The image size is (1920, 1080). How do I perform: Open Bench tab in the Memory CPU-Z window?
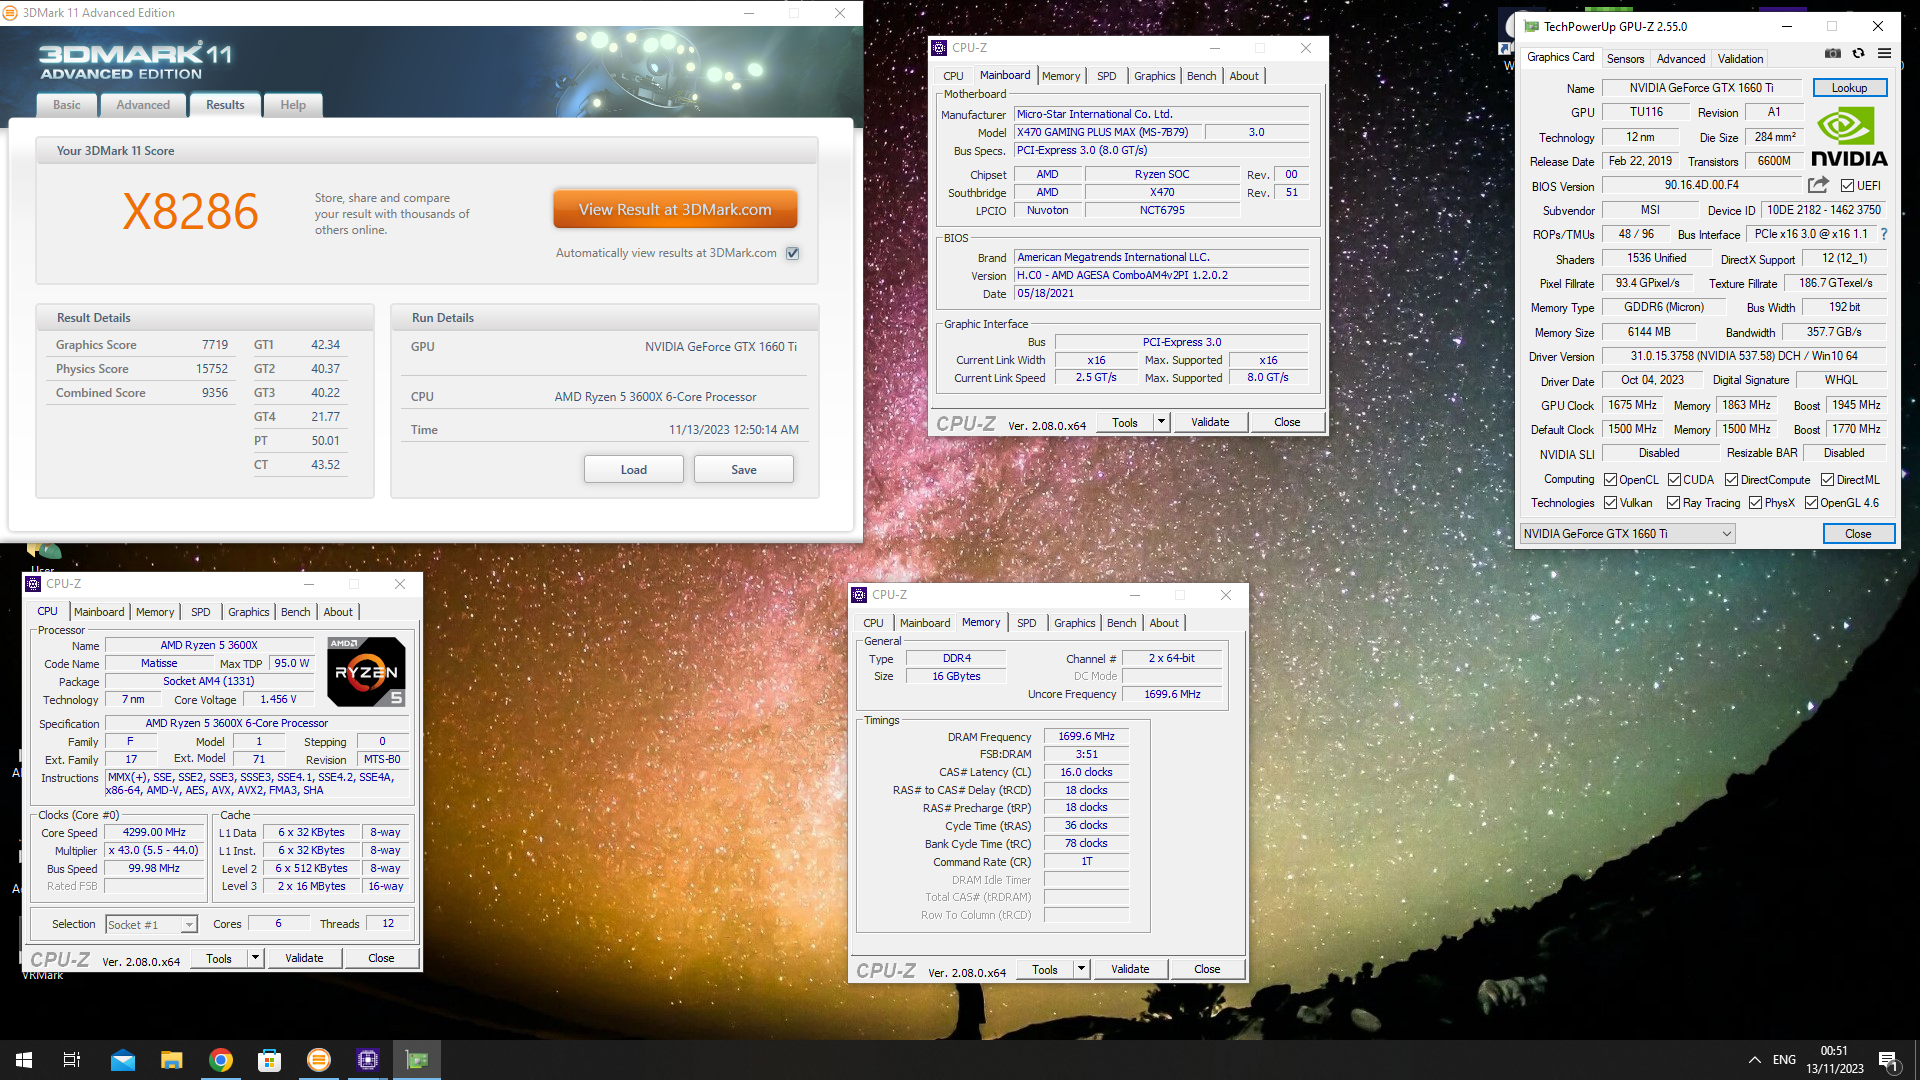pyautogui.click(x=1121, y=623)
